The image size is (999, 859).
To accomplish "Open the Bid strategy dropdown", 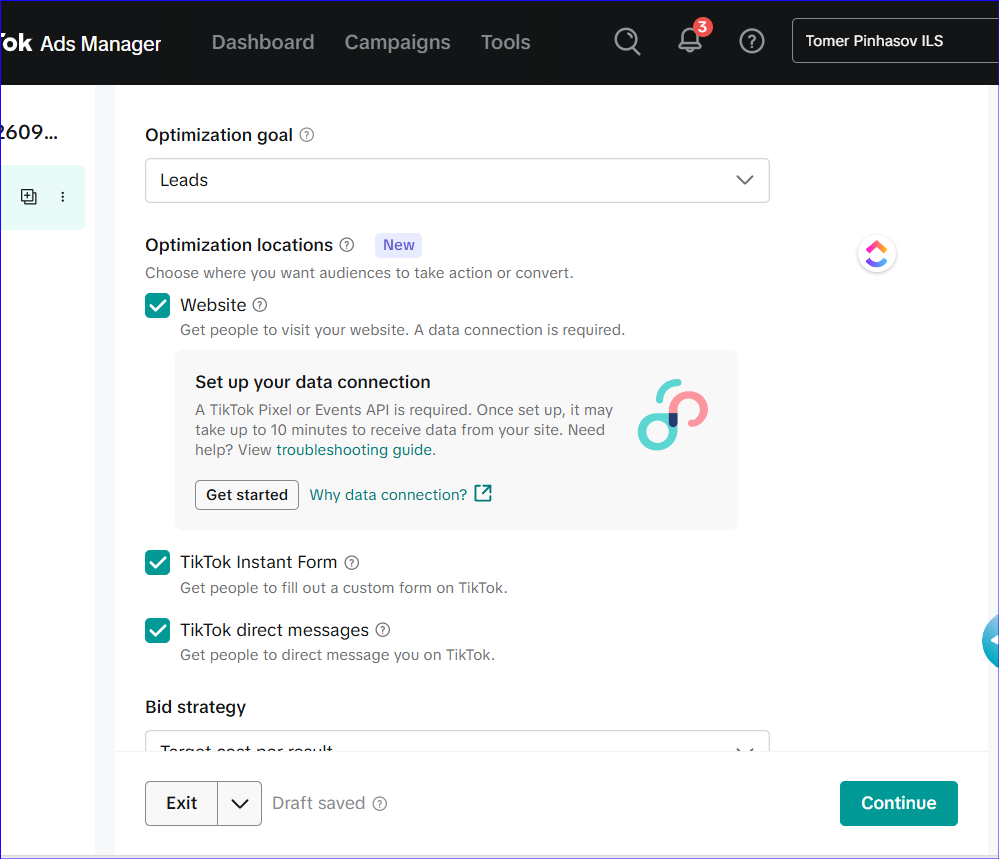I will coord(457,741).
